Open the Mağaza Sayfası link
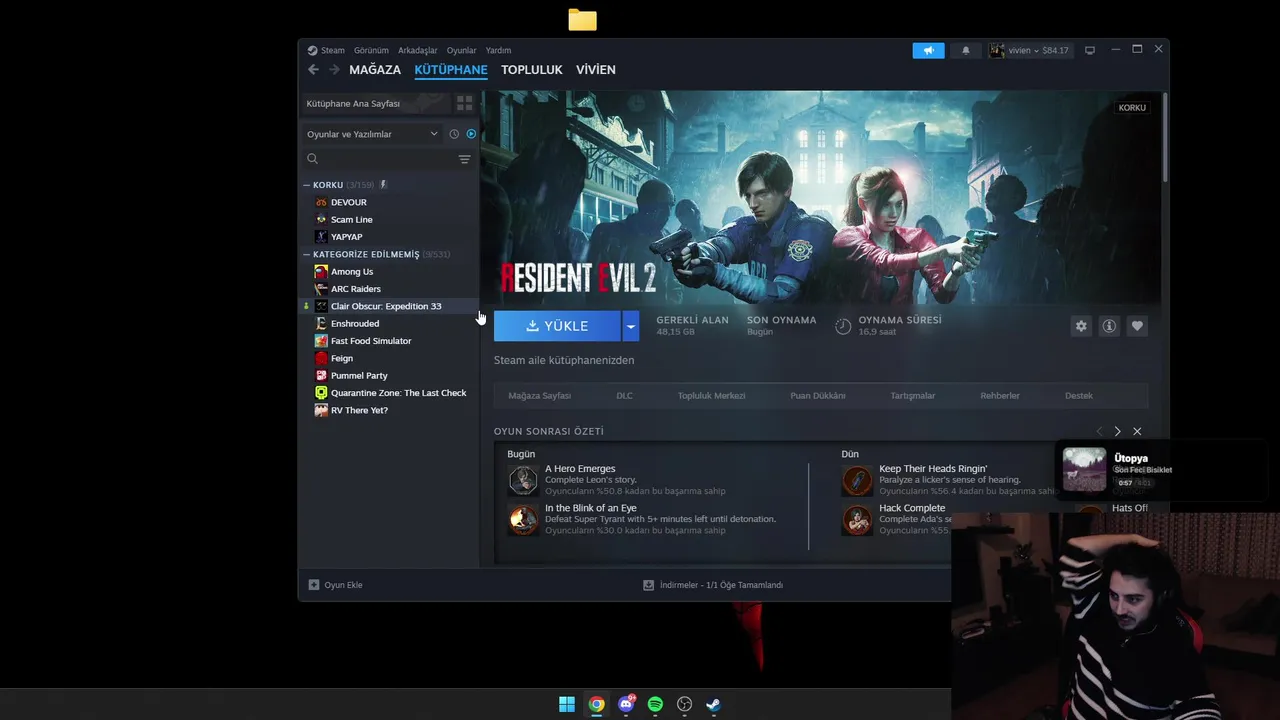 [540, 396]
